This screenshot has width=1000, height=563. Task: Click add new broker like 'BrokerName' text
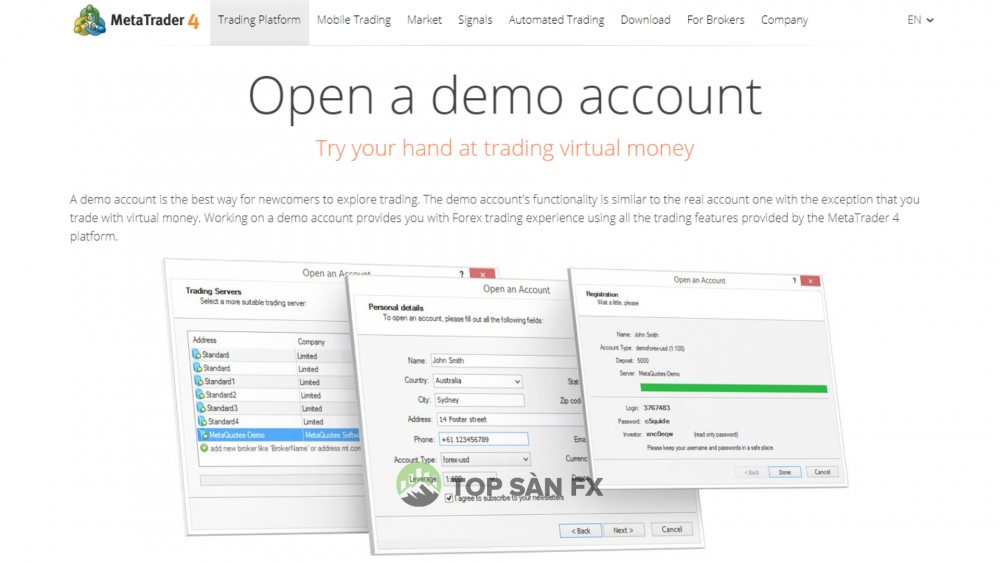(x=285, y=448)
